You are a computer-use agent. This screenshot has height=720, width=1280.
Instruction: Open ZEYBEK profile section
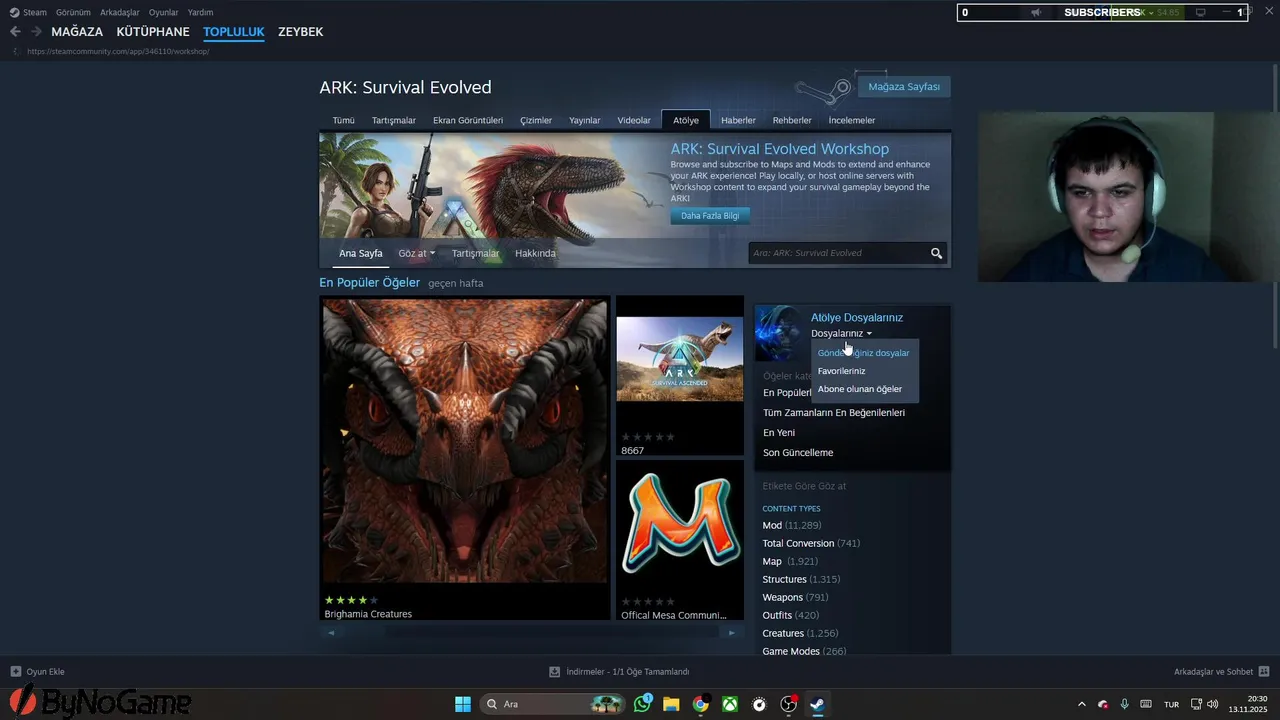click(300, 32)
